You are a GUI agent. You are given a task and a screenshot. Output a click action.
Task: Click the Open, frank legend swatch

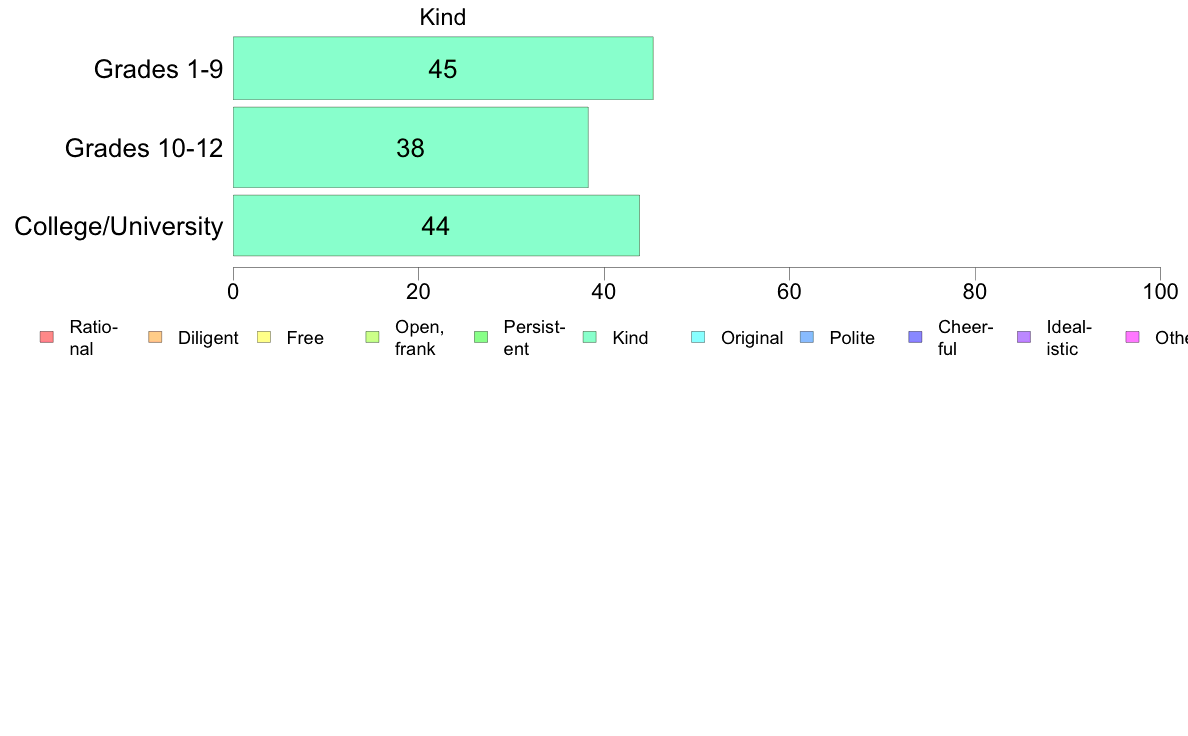[372, 337]
